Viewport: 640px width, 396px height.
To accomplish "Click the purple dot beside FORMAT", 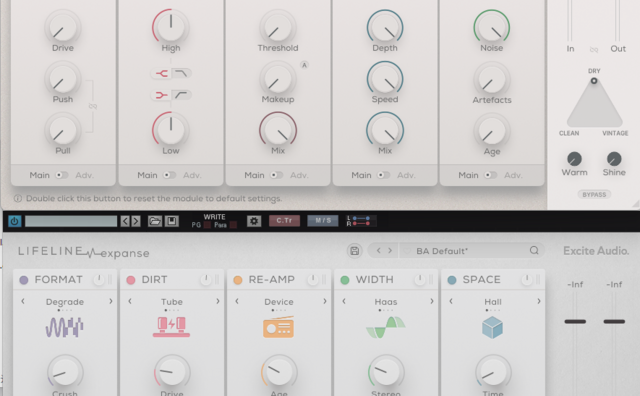I will click(x=24, y=280).
